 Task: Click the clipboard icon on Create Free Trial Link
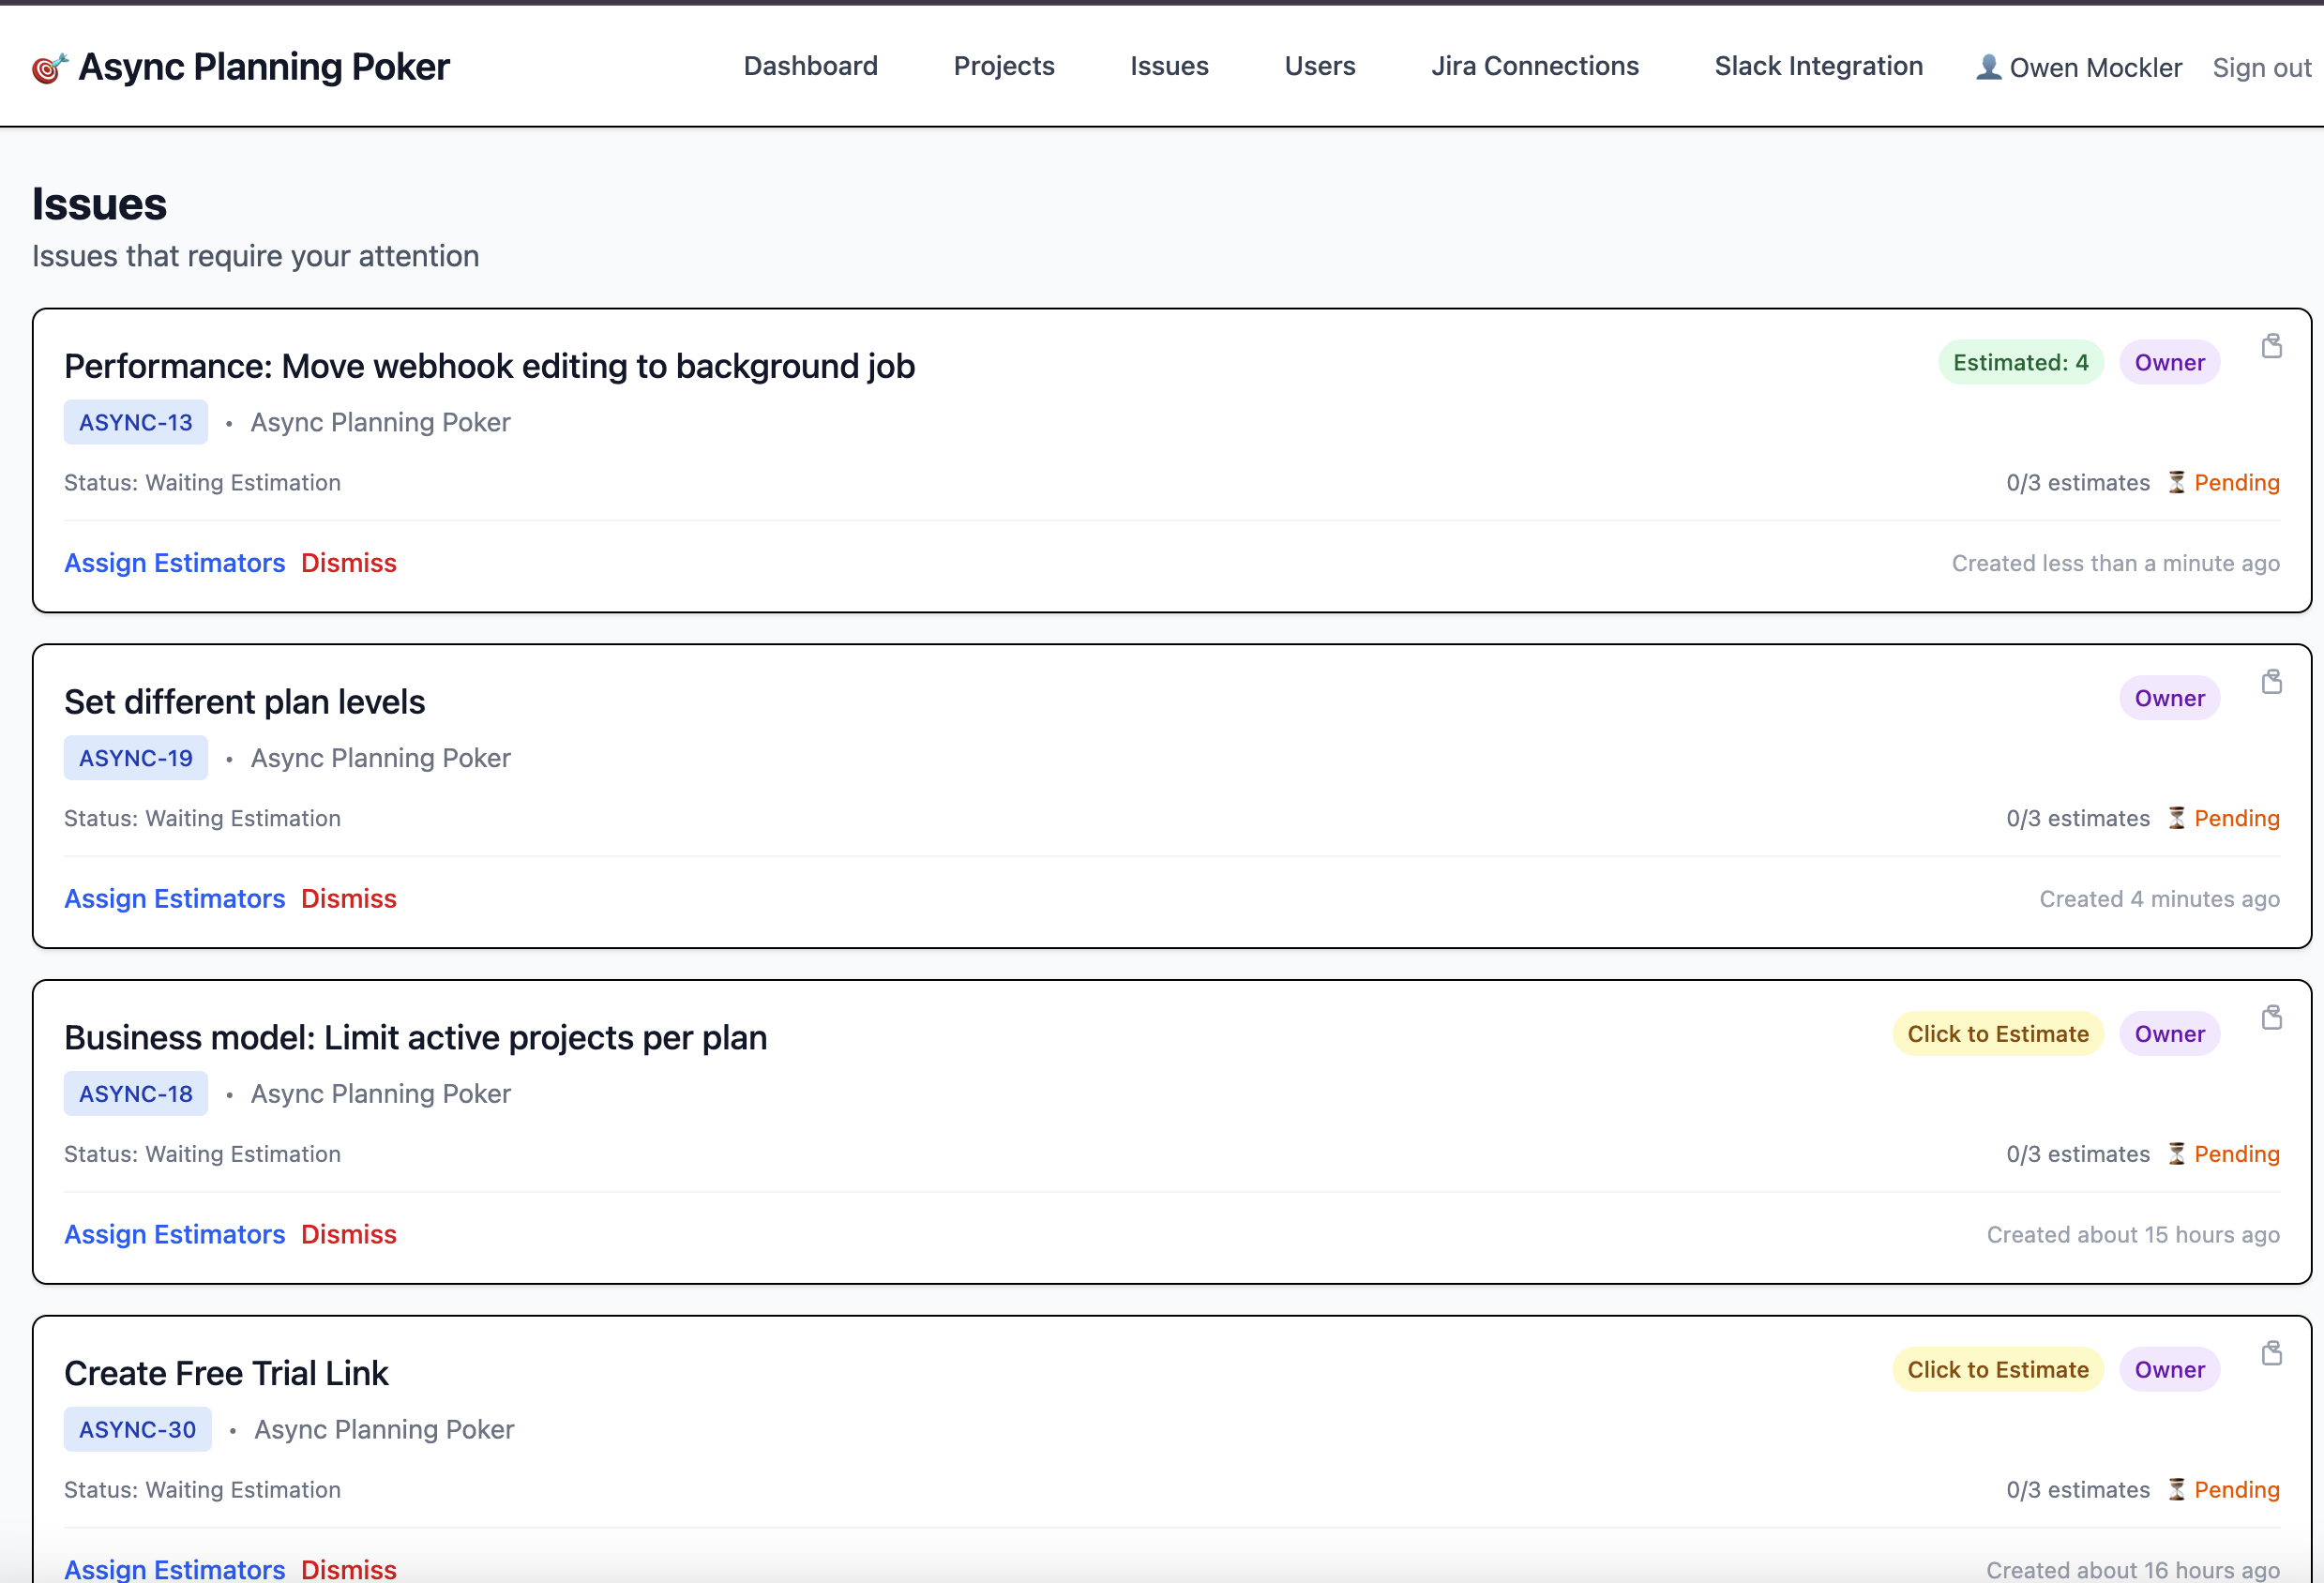click(2272, 1353)
